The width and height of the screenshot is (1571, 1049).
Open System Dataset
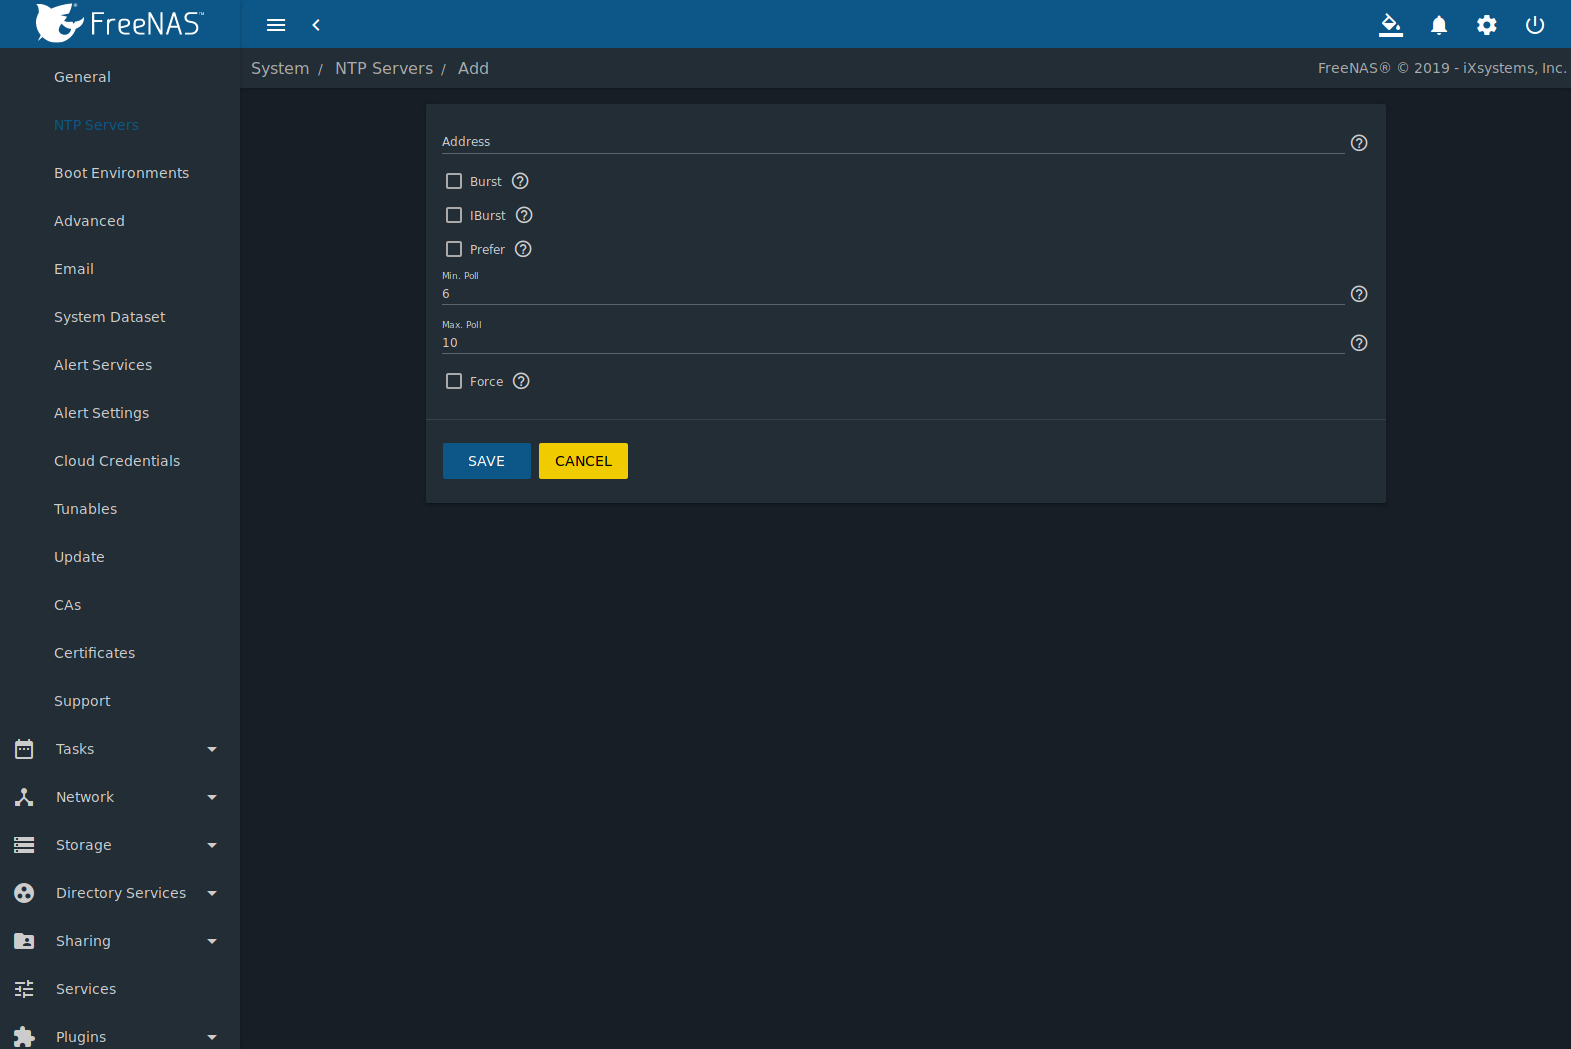point(110,317)
